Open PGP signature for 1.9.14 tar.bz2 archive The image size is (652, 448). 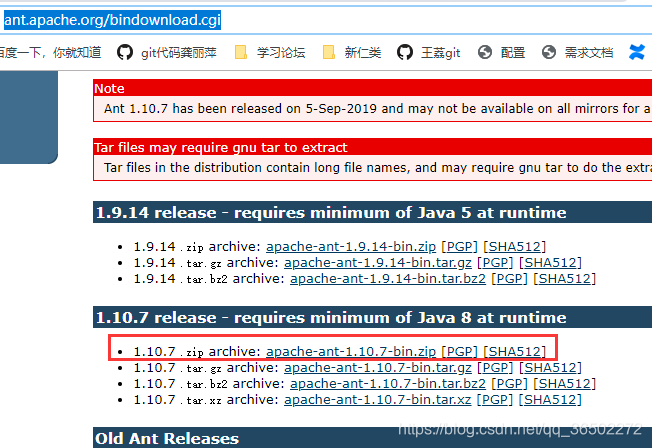click(509, 279)
